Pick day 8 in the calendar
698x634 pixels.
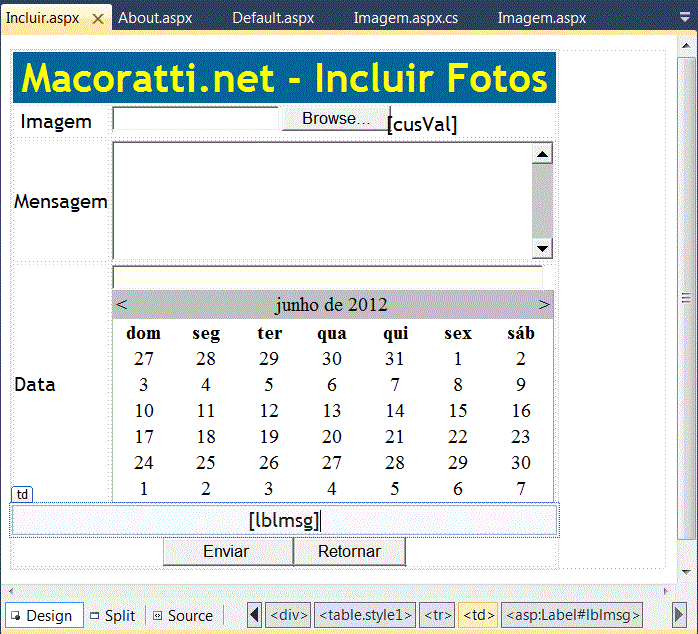pyautogui.click(x=458, y=385)
